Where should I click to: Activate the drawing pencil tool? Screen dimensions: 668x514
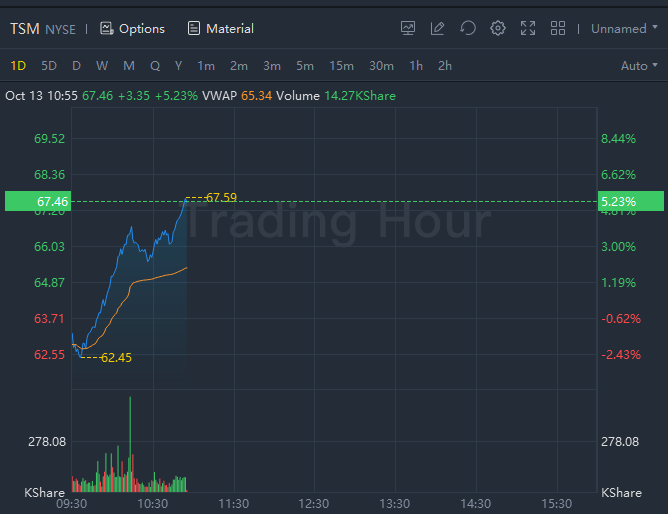point(438,28)
